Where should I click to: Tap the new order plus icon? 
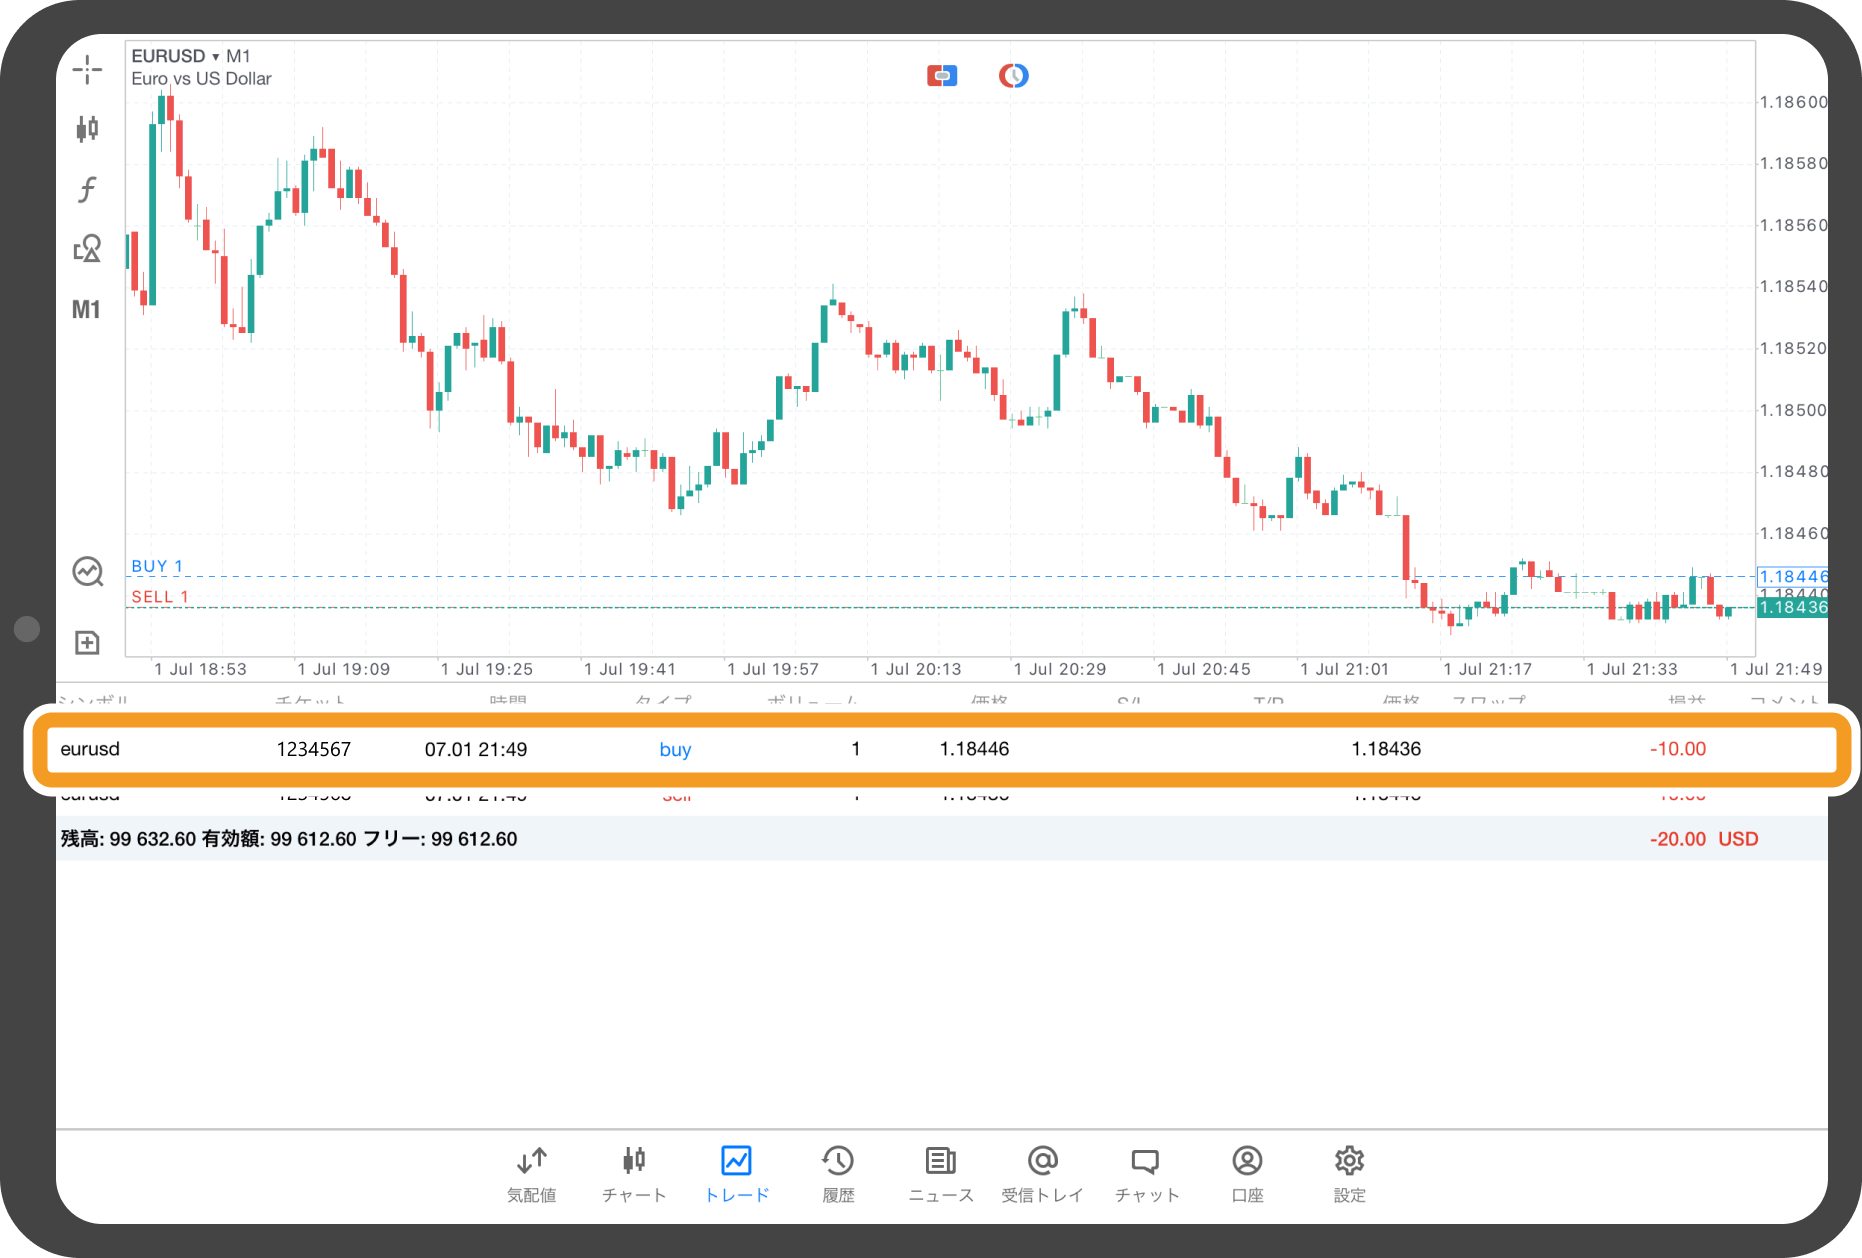tap(87, 642)
